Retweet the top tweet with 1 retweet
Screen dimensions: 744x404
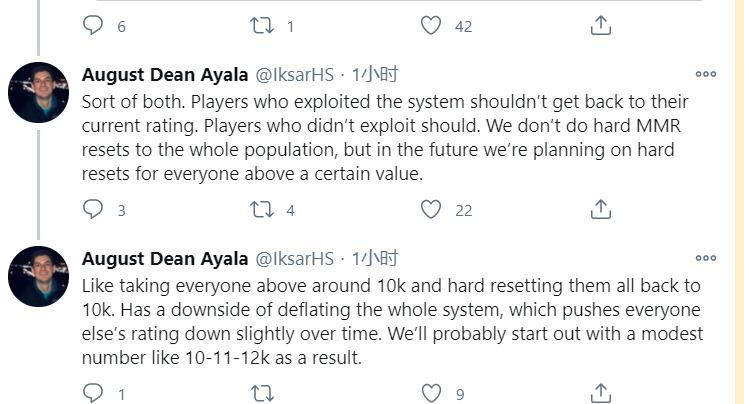click(x=262, y=25)
